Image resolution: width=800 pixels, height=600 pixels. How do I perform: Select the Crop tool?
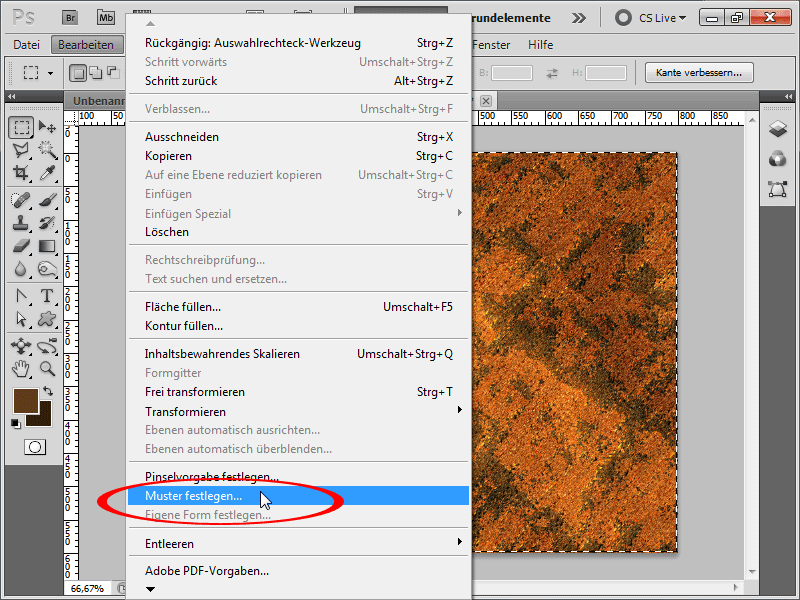(21, 173)
